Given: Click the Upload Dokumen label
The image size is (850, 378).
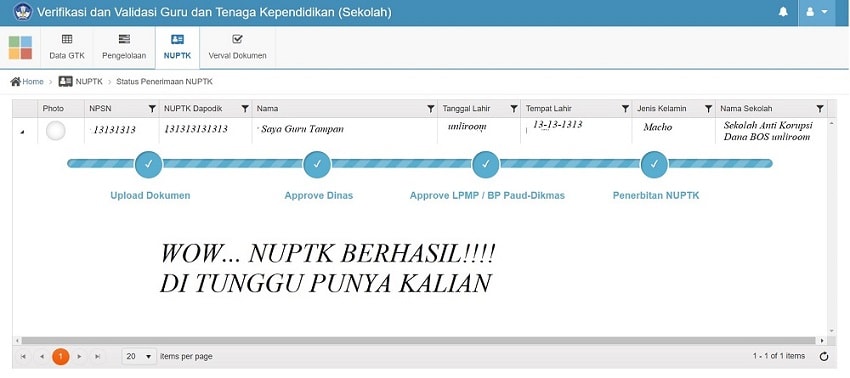Looking at the screenshot, I should (x=150, y=195).
